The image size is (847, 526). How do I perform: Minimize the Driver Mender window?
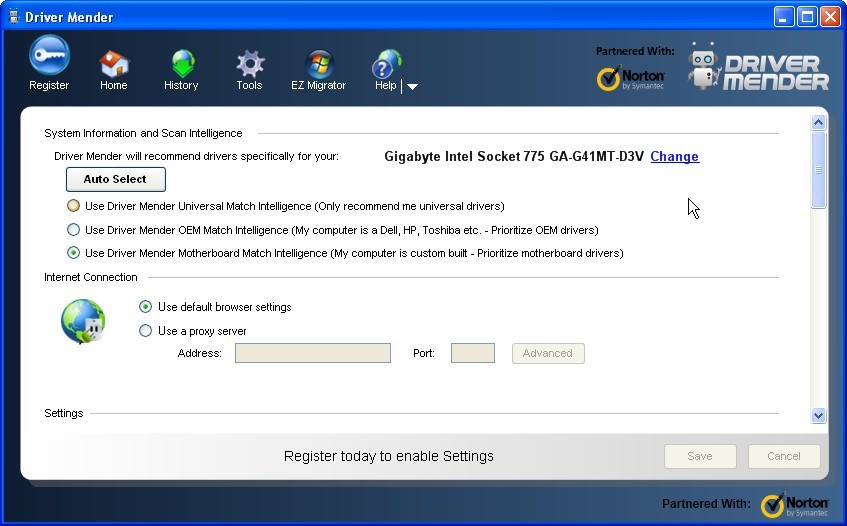pos(784,17)
